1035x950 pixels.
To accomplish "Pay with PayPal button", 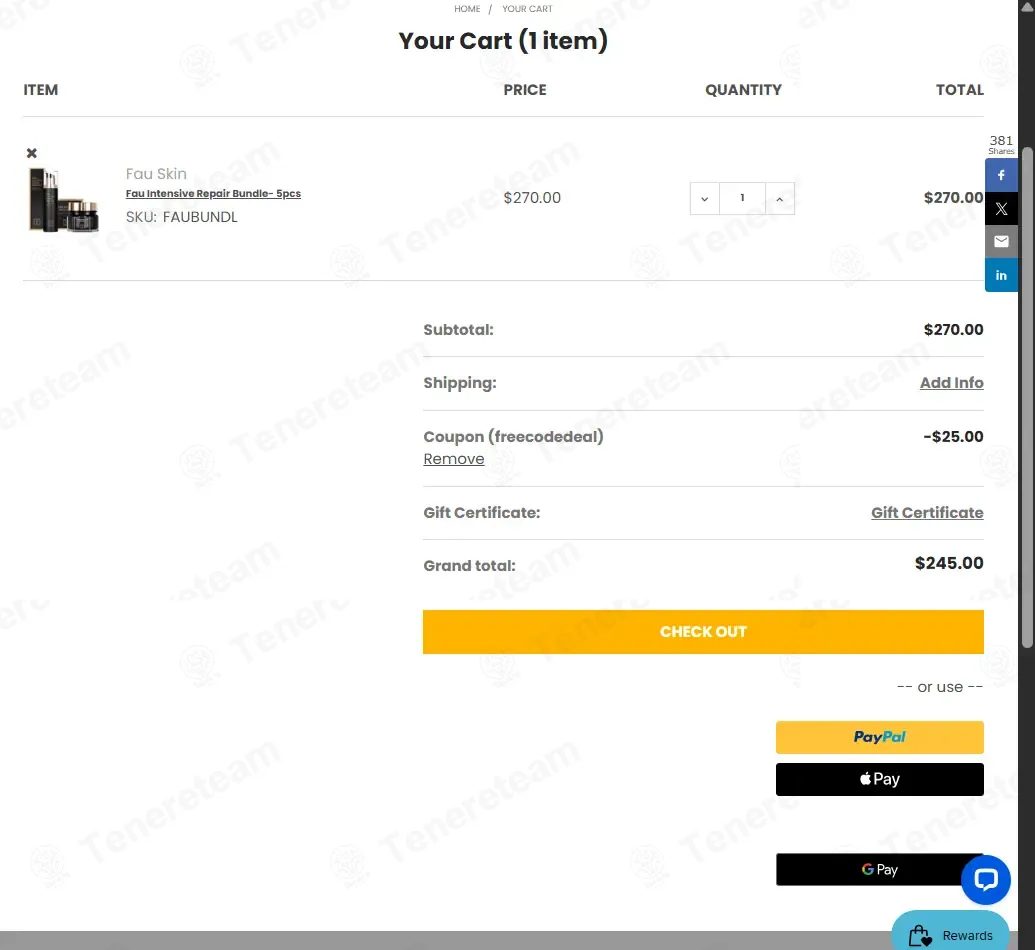I will pyautogui.click(x=879, y=737).
